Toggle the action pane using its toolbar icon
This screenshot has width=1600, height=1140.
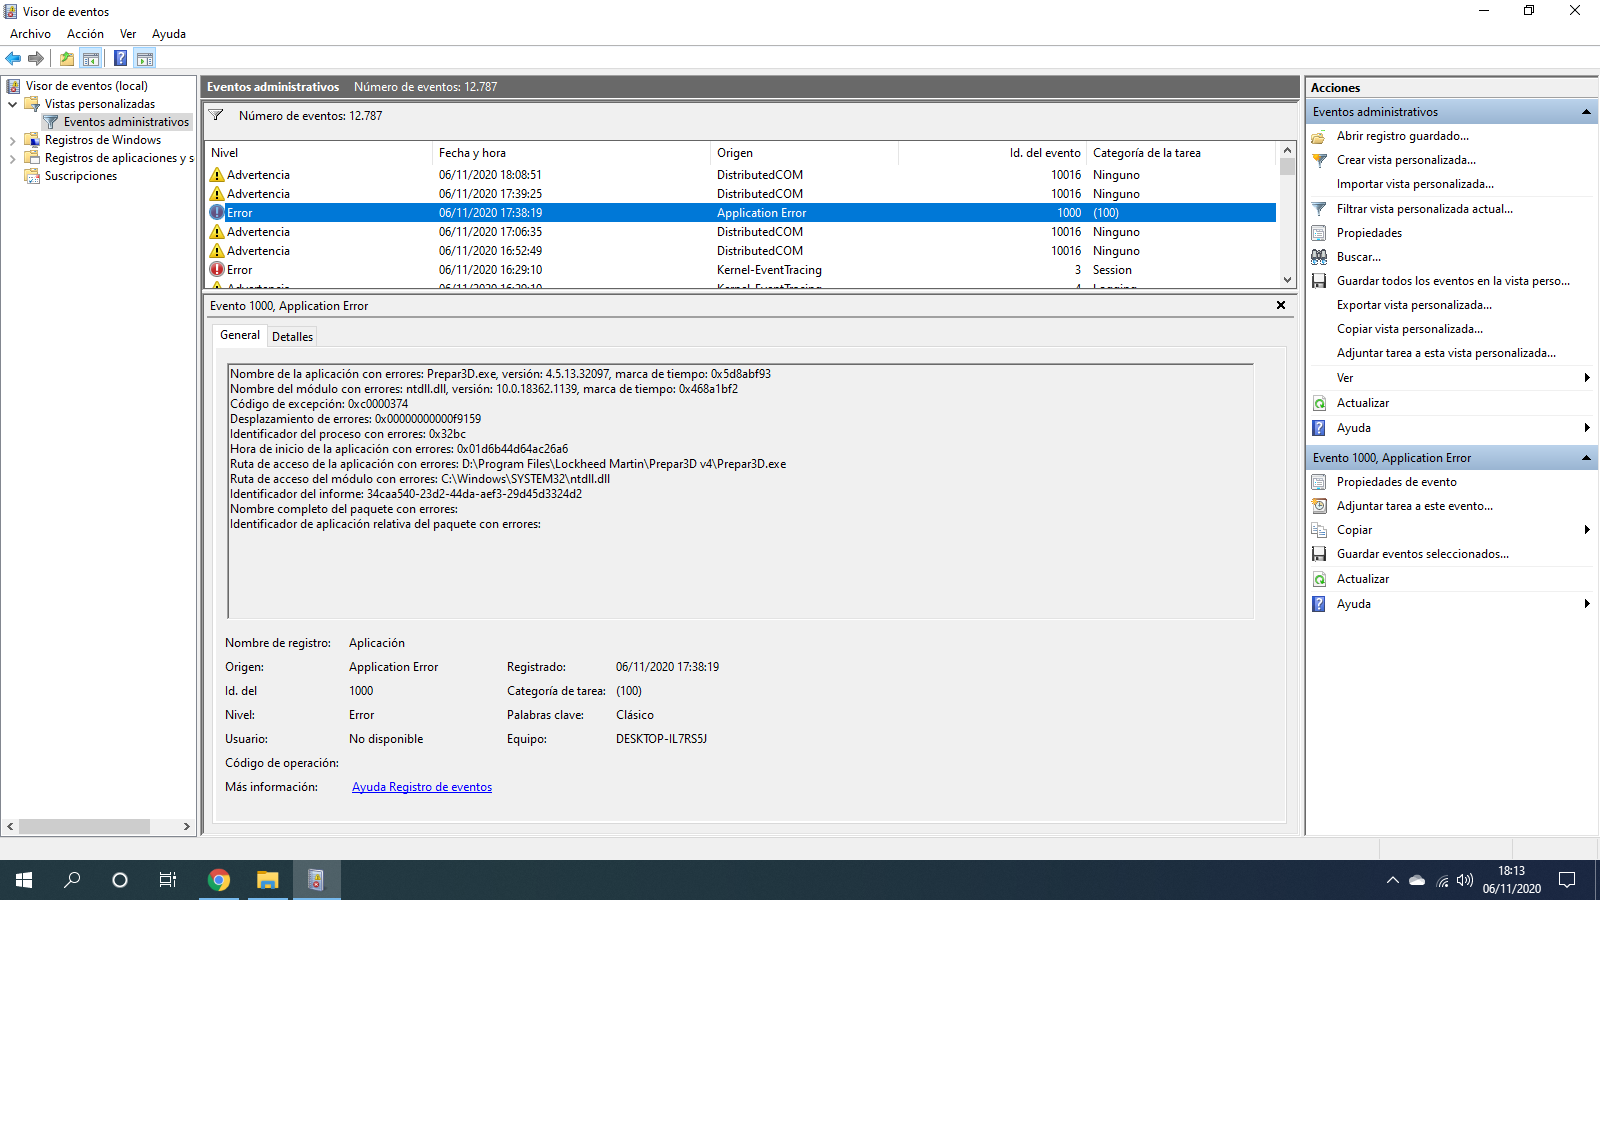coord(145,58)
